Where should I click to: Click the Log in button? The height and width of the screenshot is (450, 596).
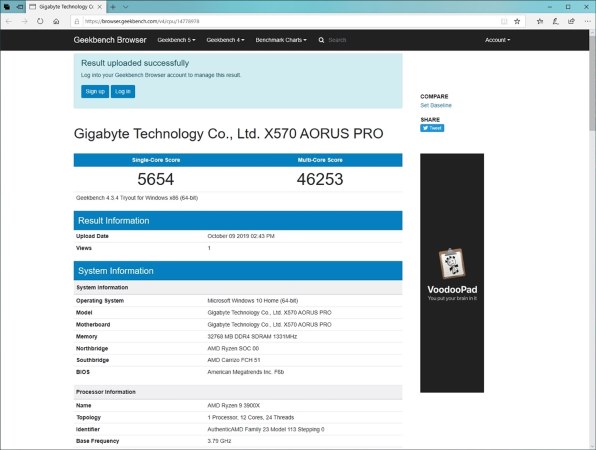pyautogui.click(x=123, y=92)
